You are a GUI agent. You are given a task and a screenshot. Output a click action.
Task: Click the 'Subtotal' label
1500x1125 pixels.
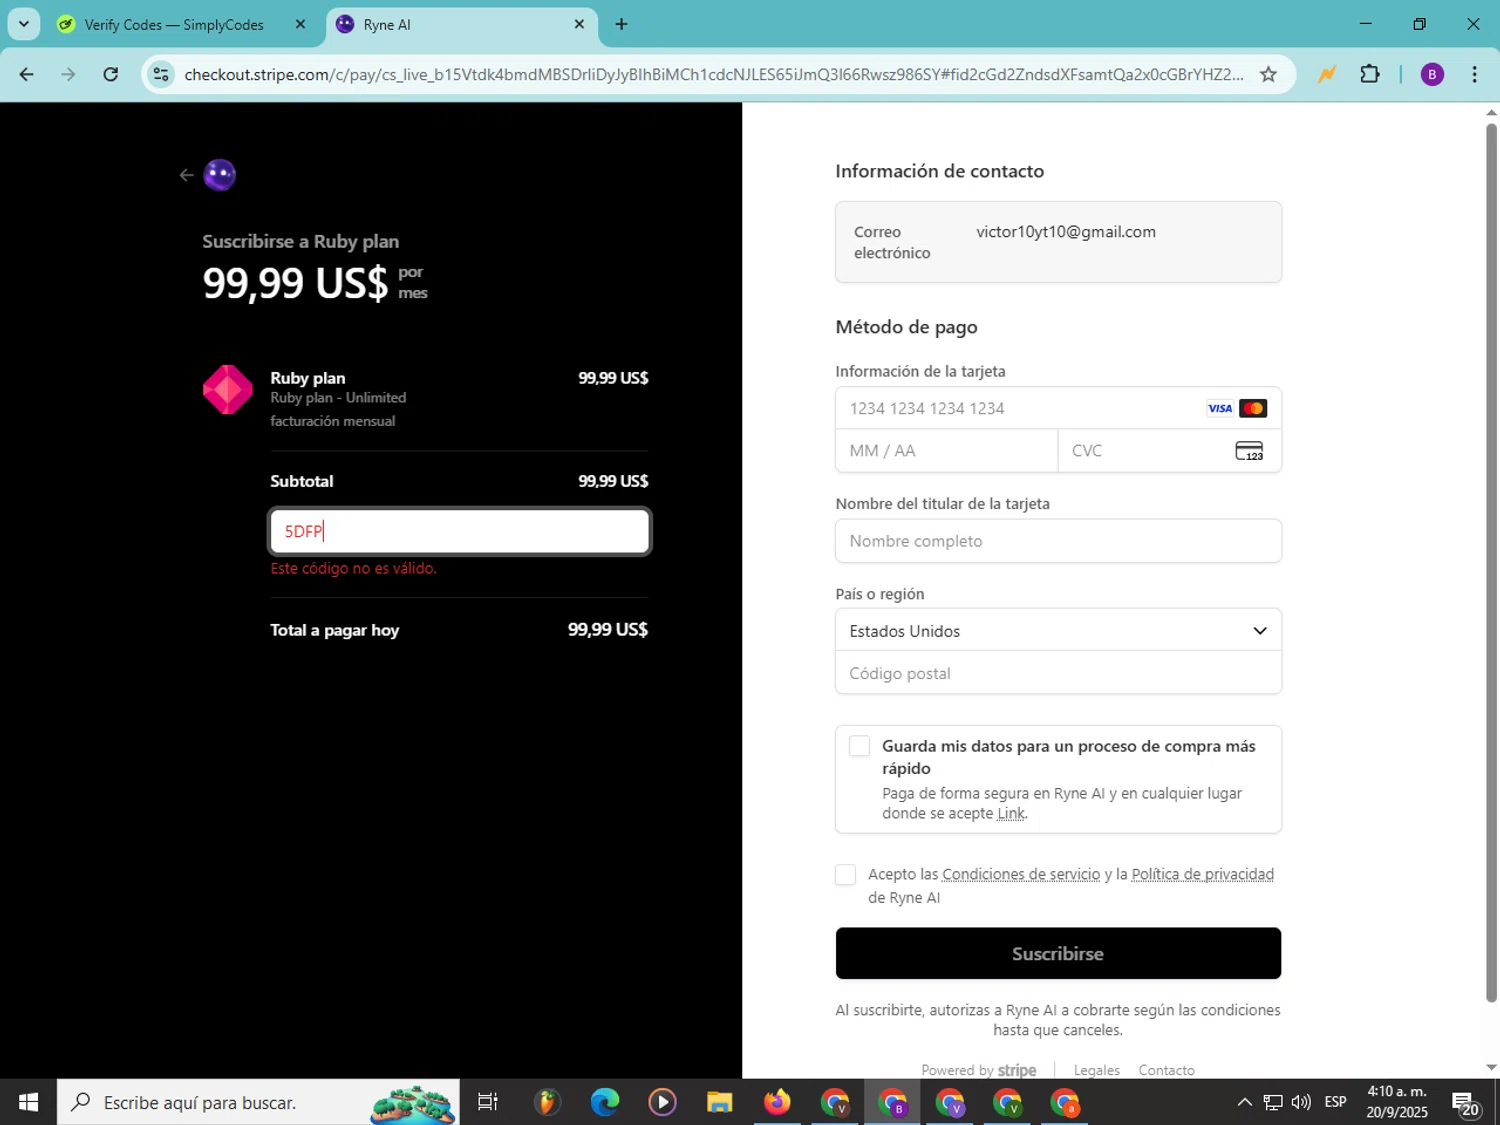click(x=301, y=481)
